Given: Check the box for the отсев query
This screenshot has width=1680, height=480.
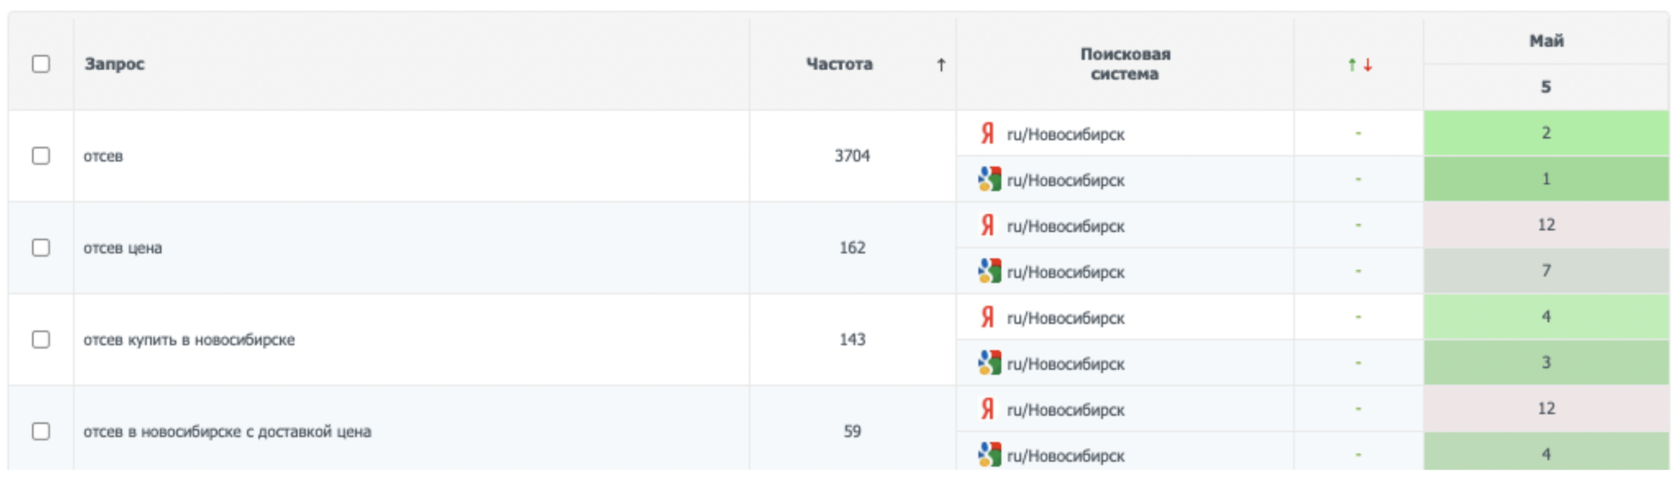Looking at the screenshot, I should [41, 156].
